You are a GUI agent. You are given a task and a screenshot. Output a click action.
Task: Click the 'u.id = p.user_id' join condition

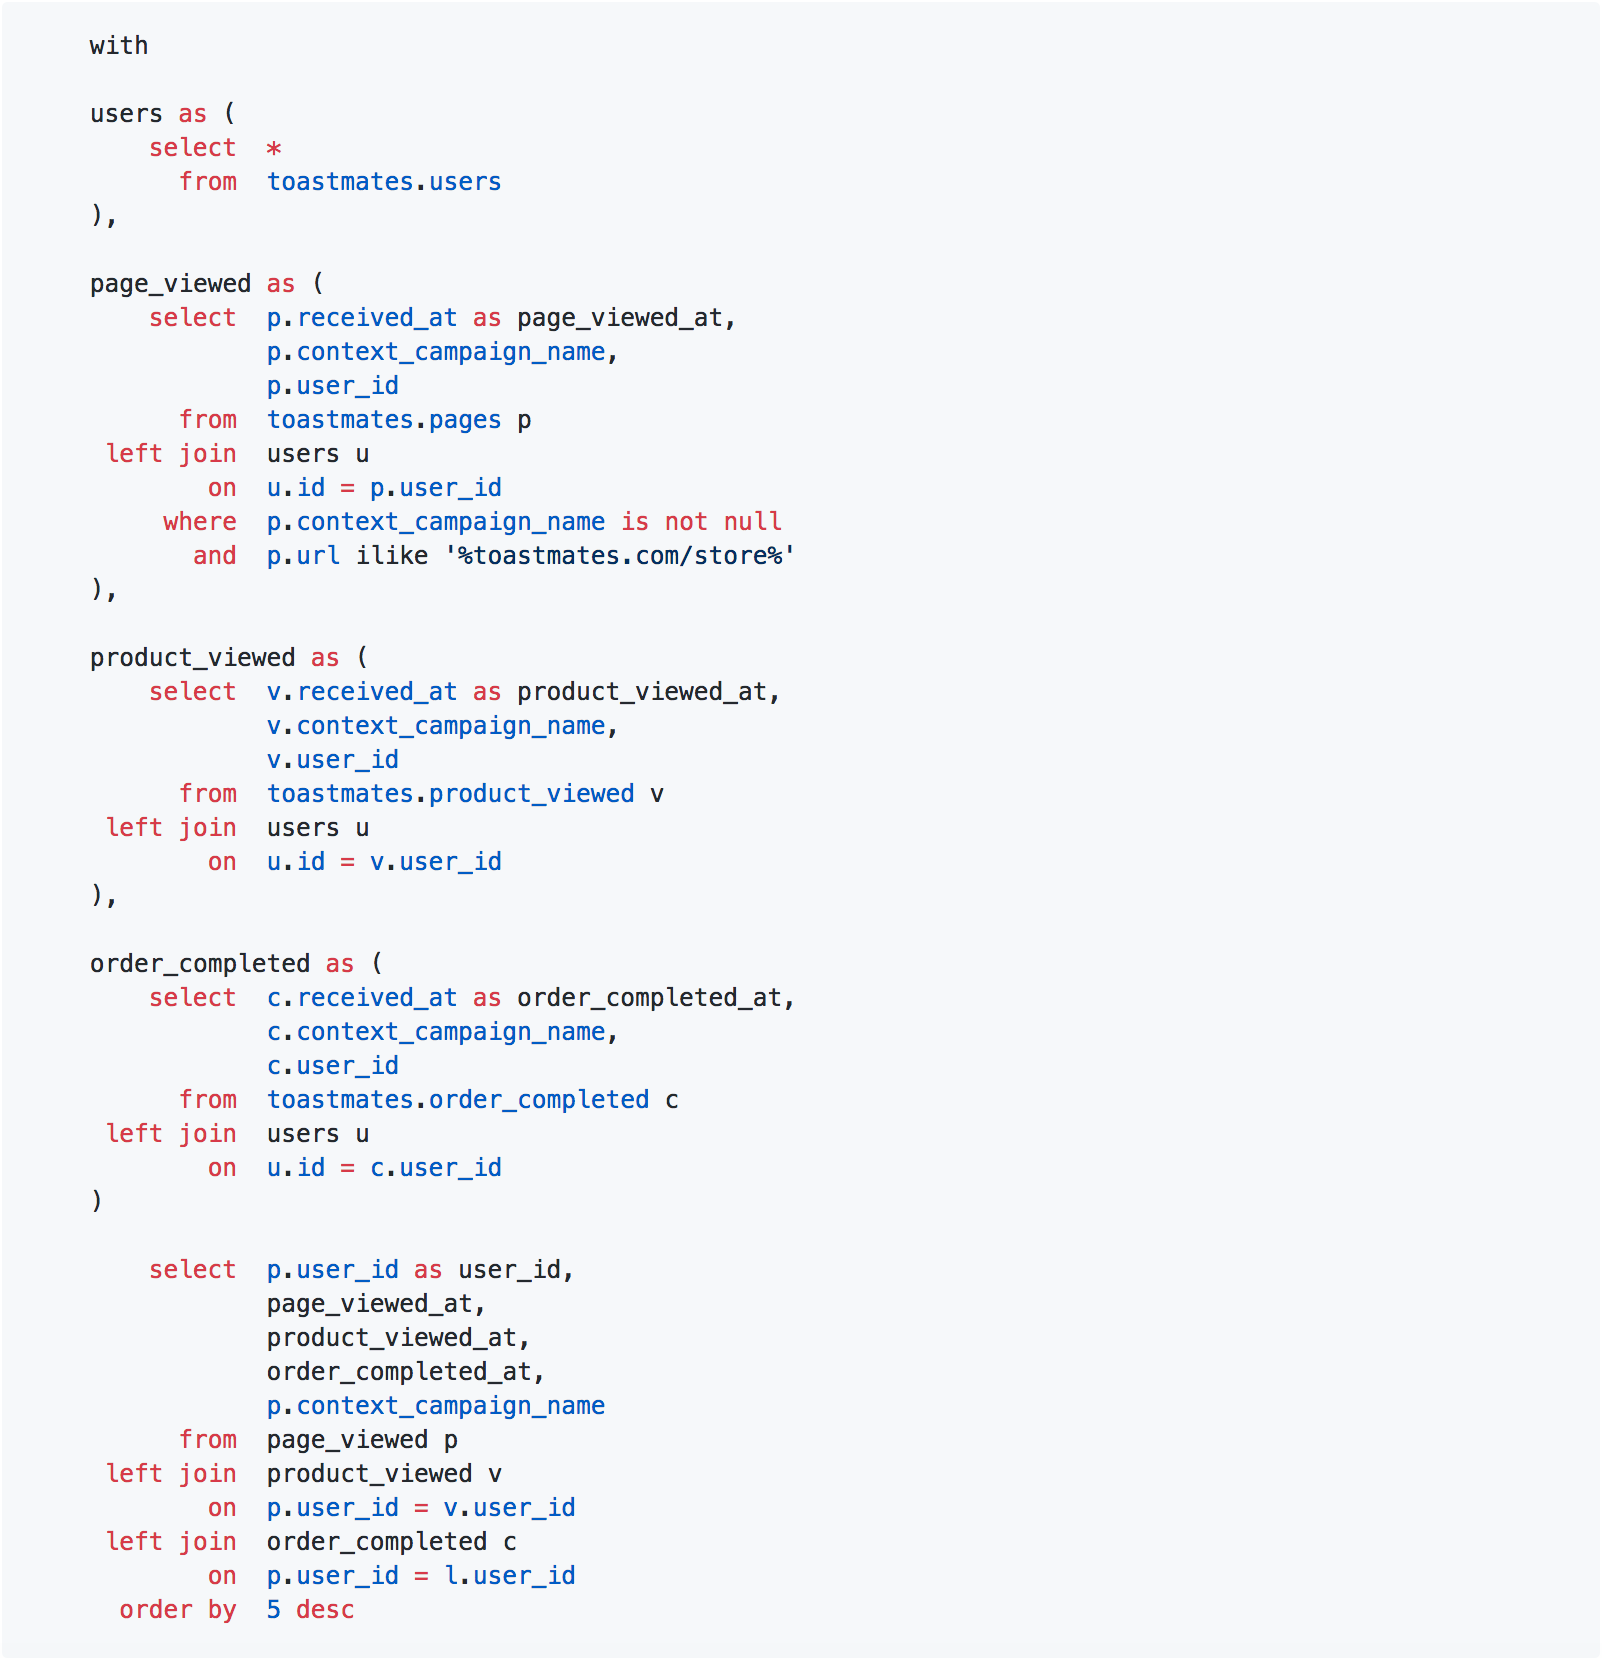point(384,488)
